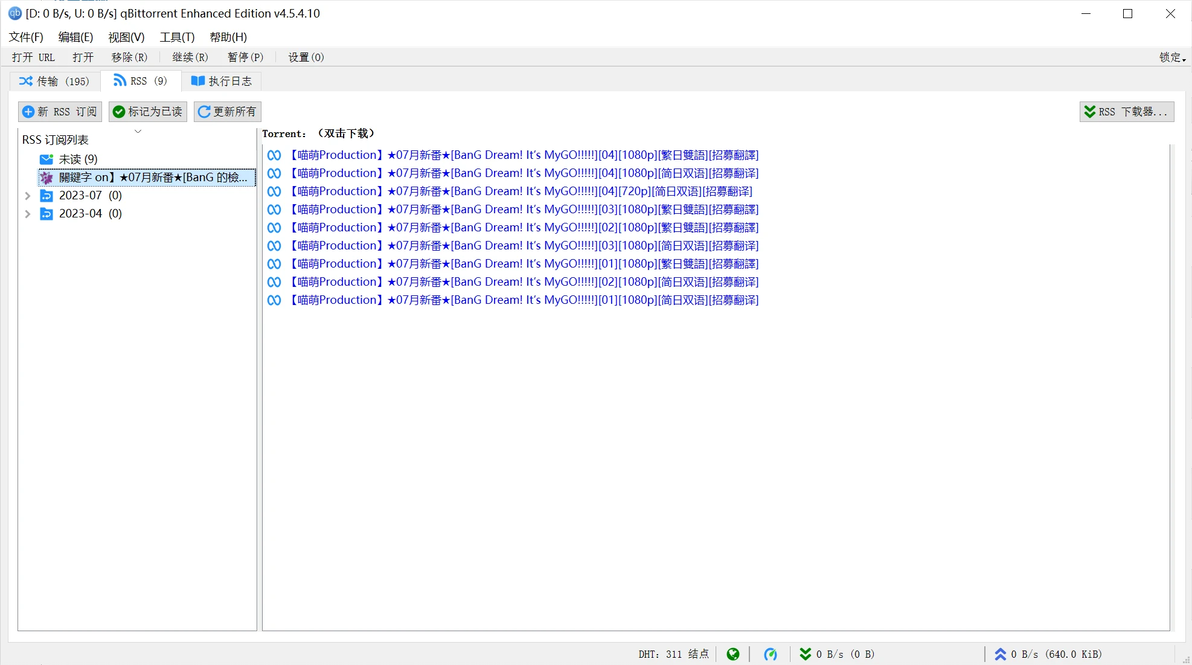Viewport: 1192px width, 665px height.
Task: Open 设置(O) from the toolbar
Action: [x=306, y=57]
